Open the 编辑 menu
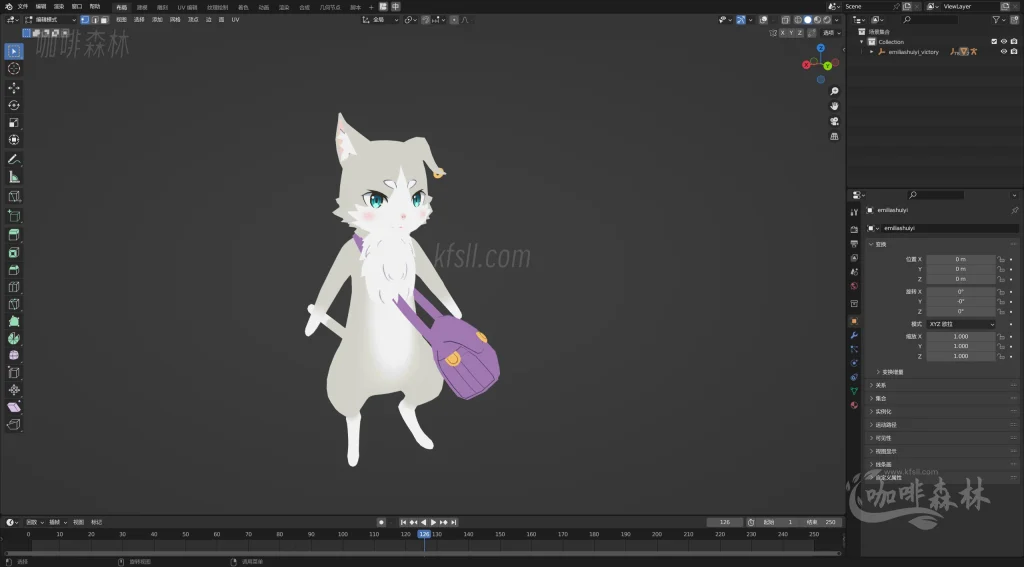The width and height of the screenshot is (1024, 567). coord(41,7)
